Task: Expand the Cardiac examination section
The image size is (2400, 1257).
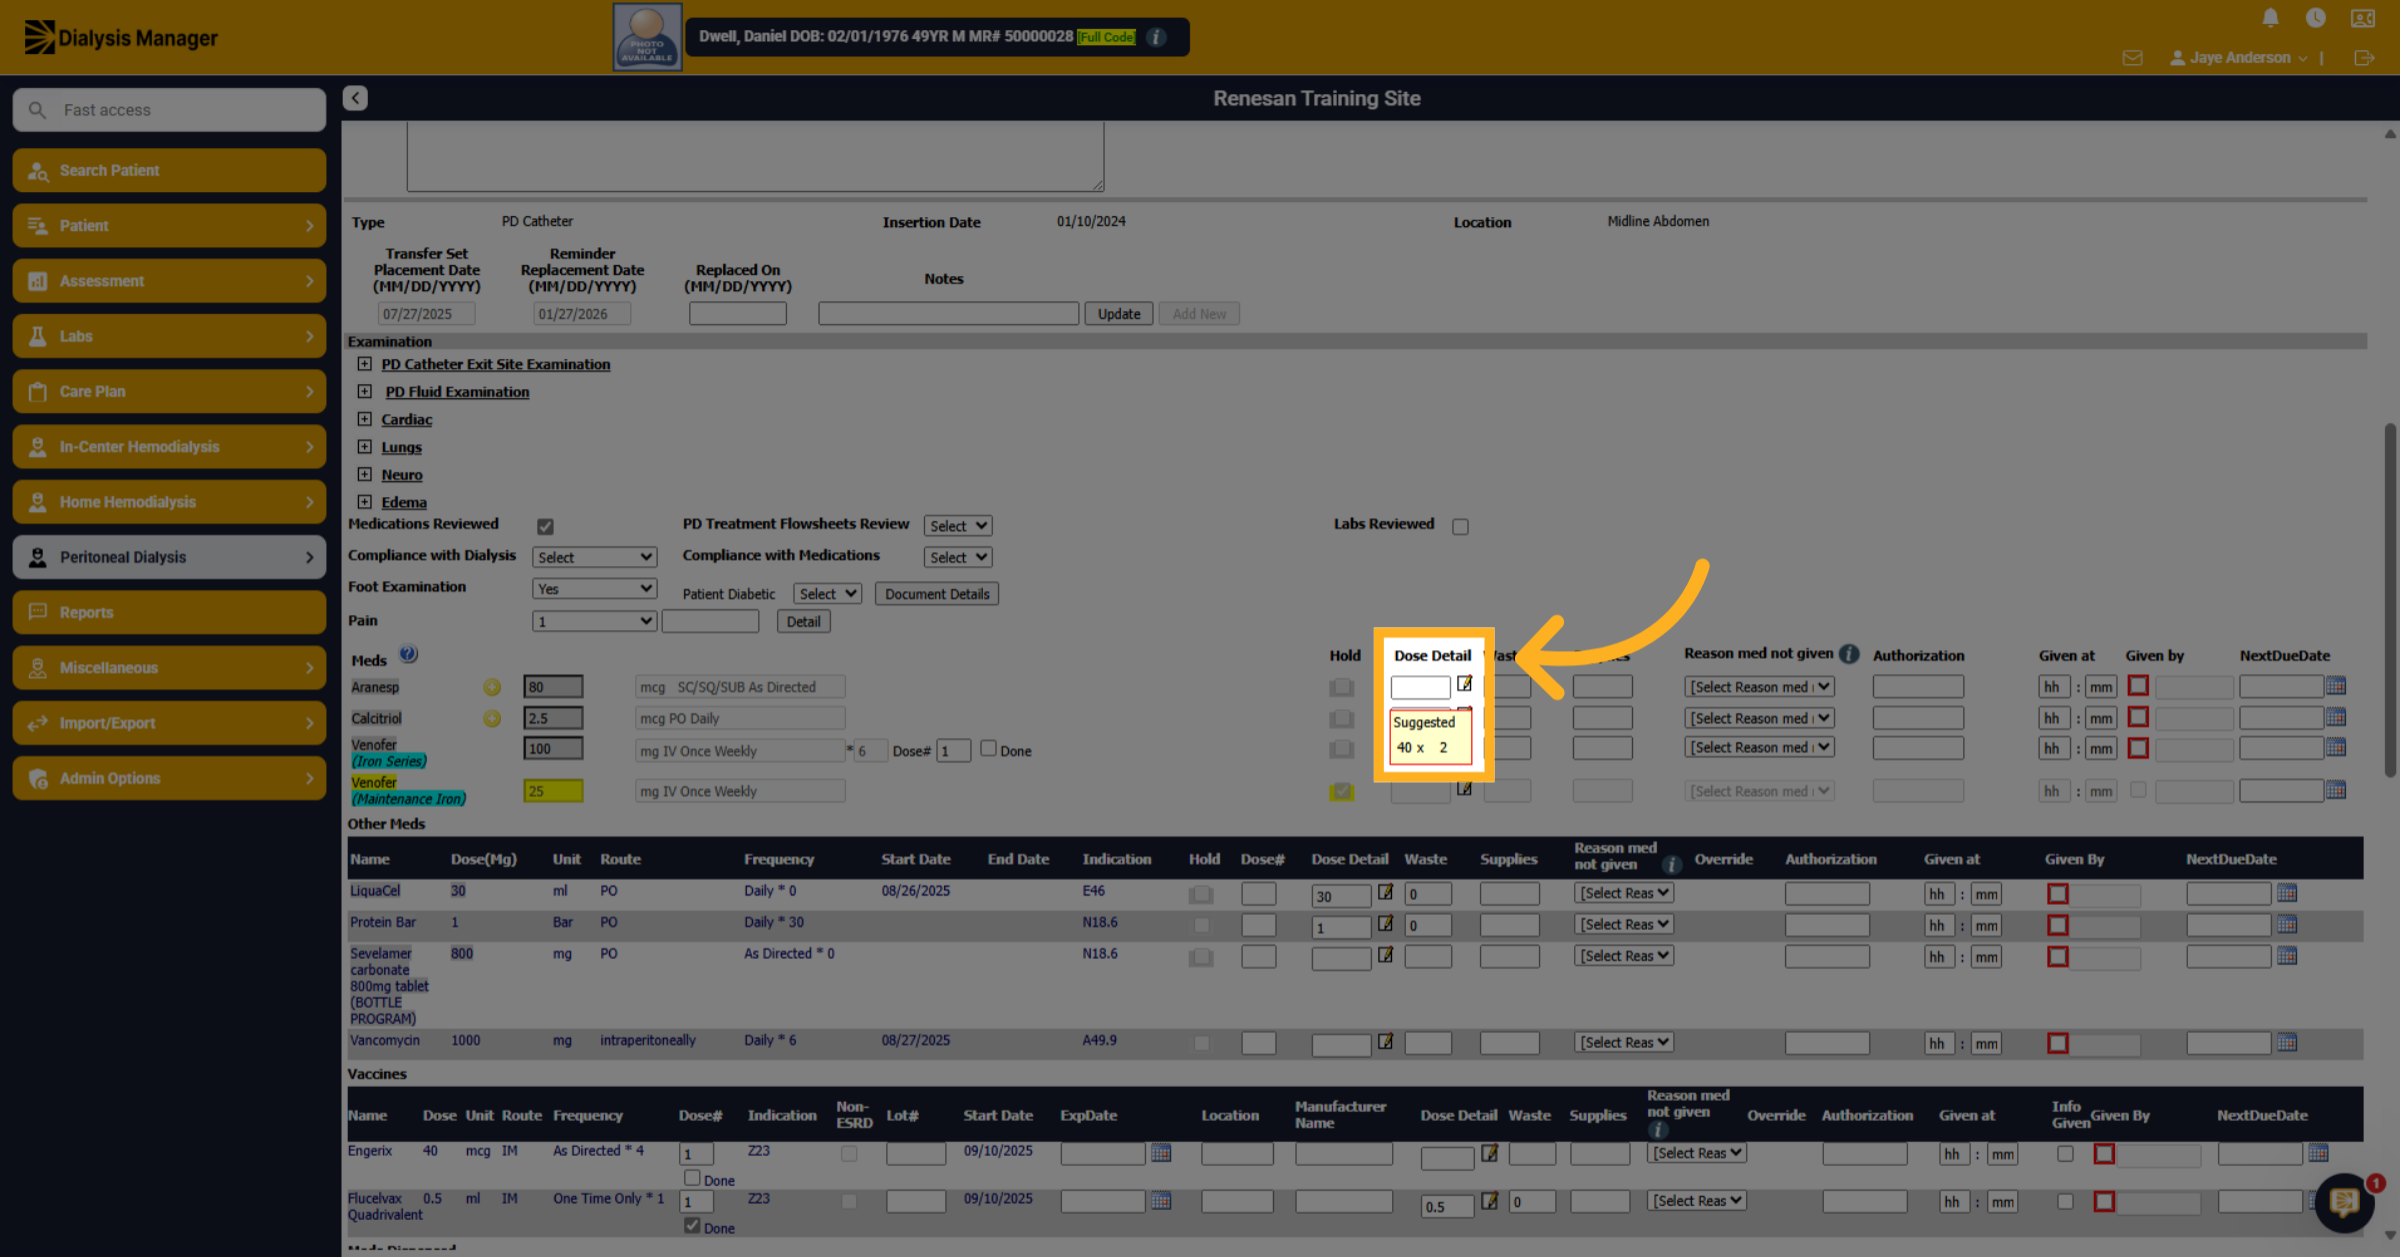Action: pyautogui.click(x=364, y=419)
